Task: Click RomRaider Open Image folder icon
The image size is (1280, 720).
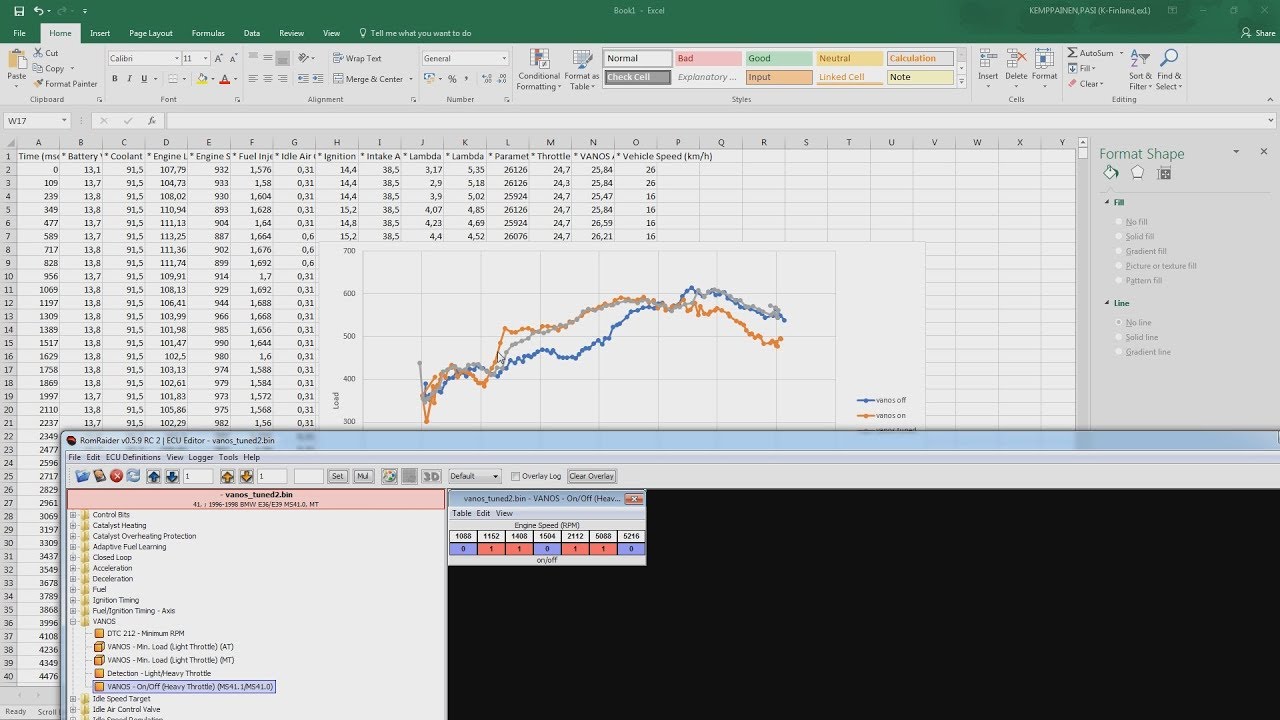Action: (82, 476)
